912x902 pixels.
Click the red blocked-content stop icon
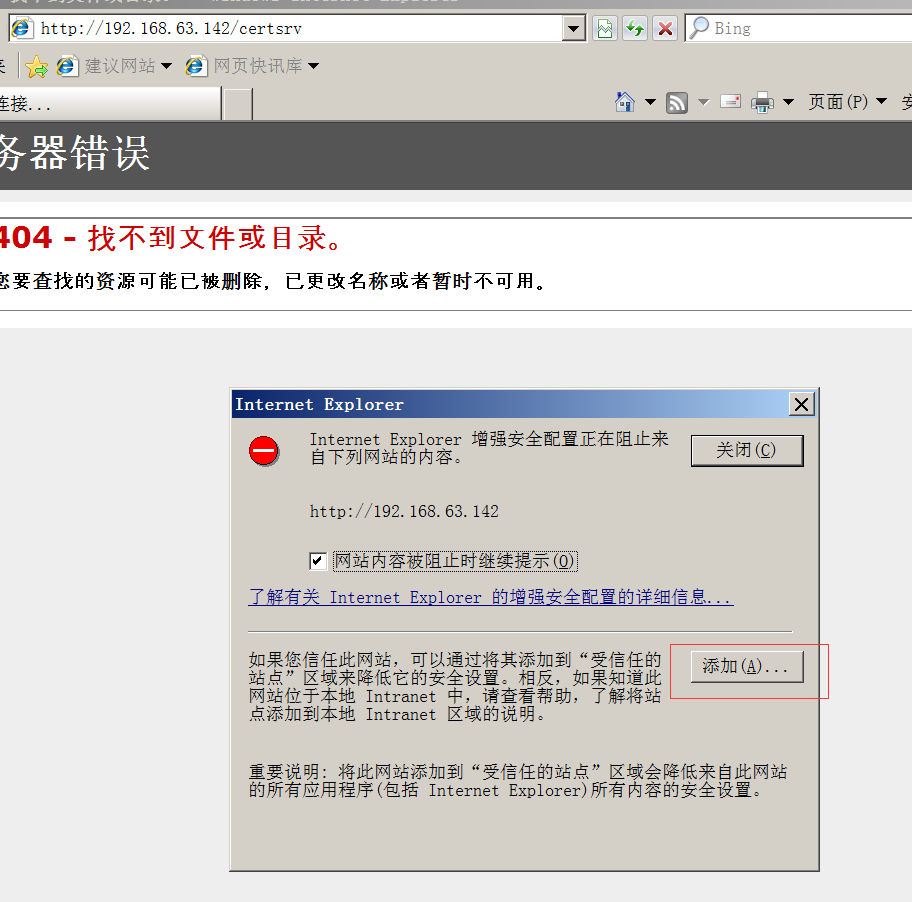263,451
